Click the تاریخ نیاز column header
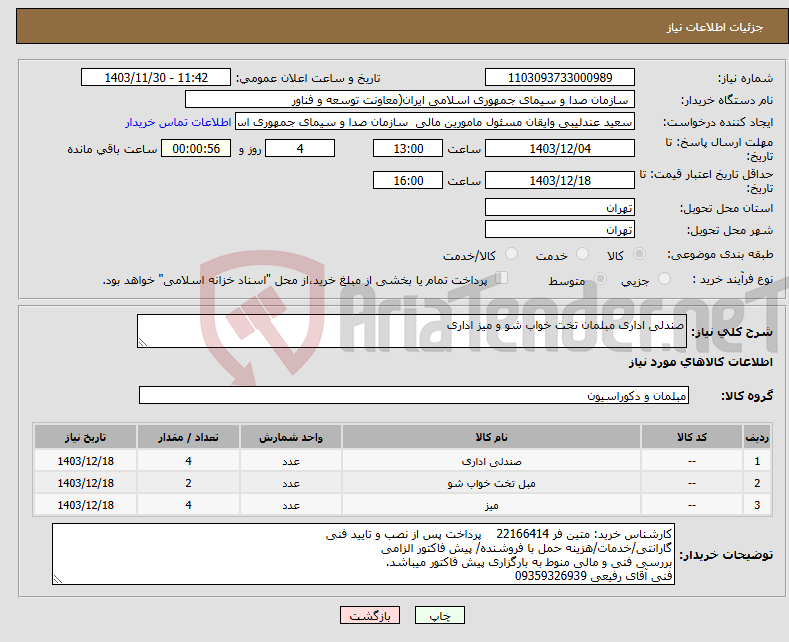This screenshot has height=642, width=789. click(86, 437)
